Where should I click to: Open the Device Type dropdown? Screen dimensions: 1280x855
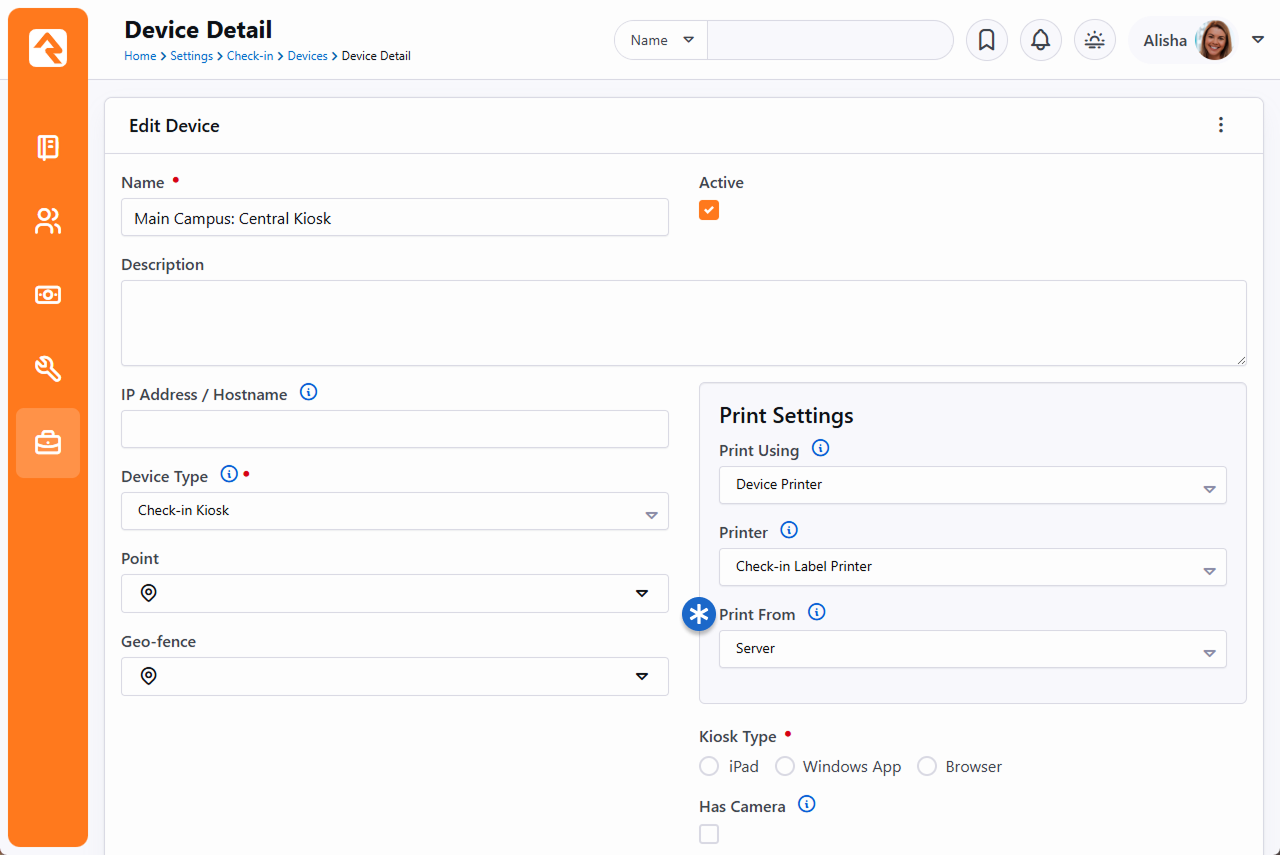(x=394, y=511)
